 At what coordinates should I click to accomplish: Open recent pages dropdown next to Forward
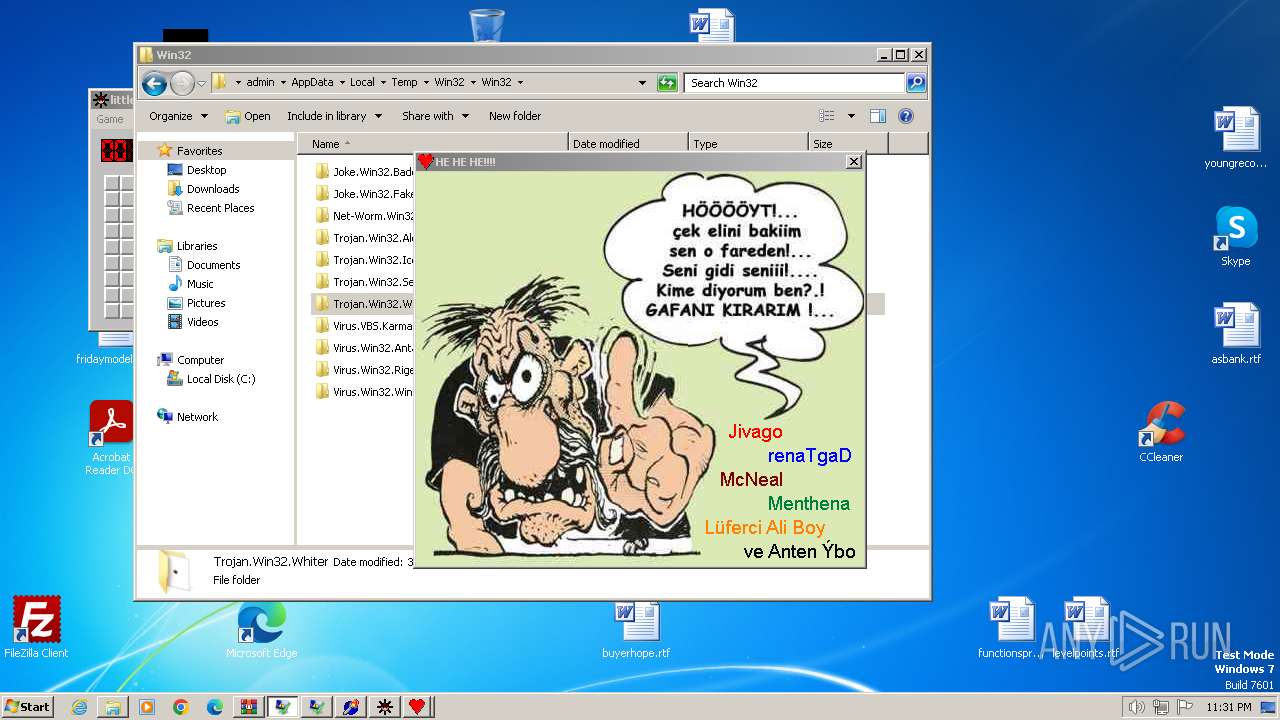(x=201, y=83)
